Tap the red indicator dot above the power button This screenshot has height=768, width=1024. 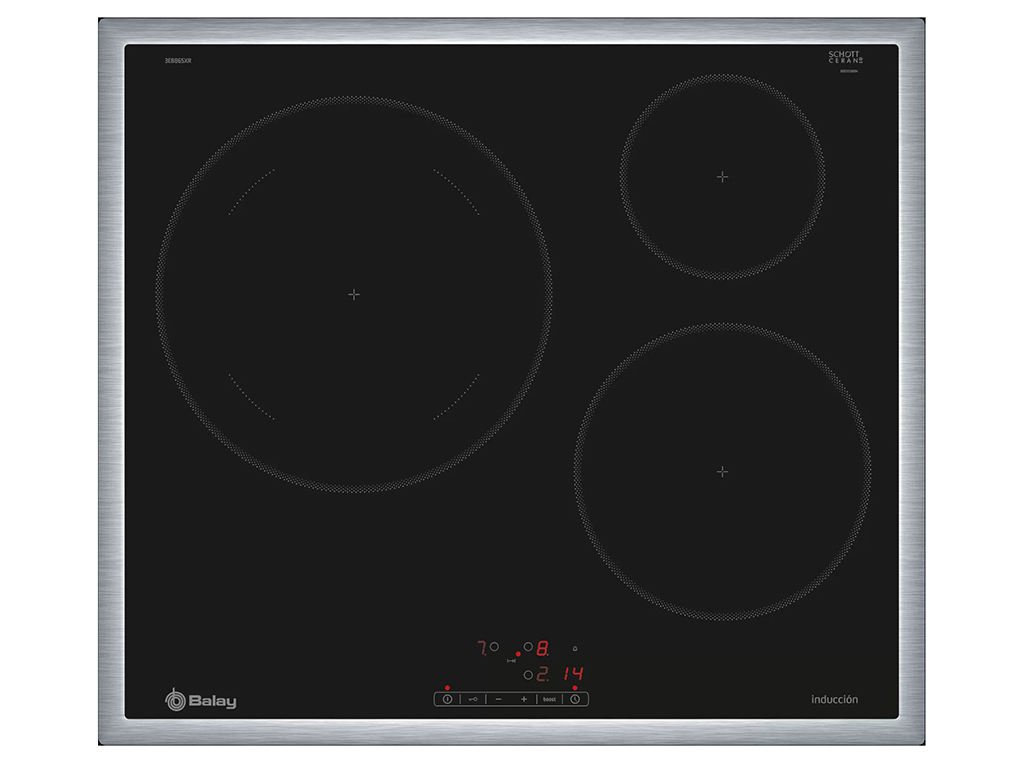447,688
